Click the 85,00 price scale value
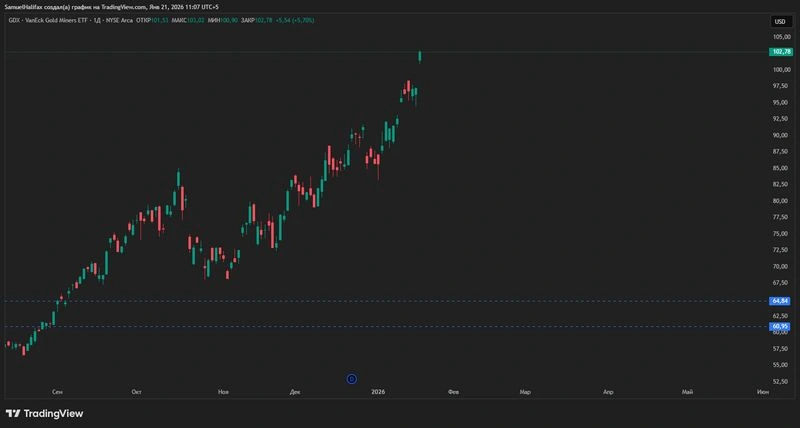Screen dimensions: 800x428 click(782, 168)
